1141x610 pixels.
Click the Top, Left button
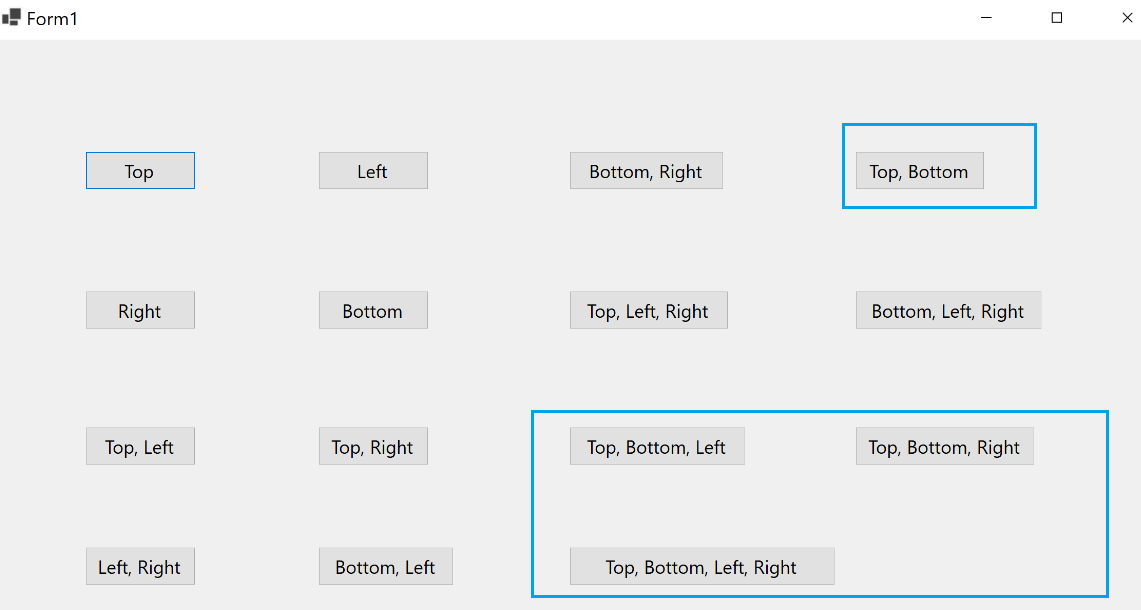140,446
